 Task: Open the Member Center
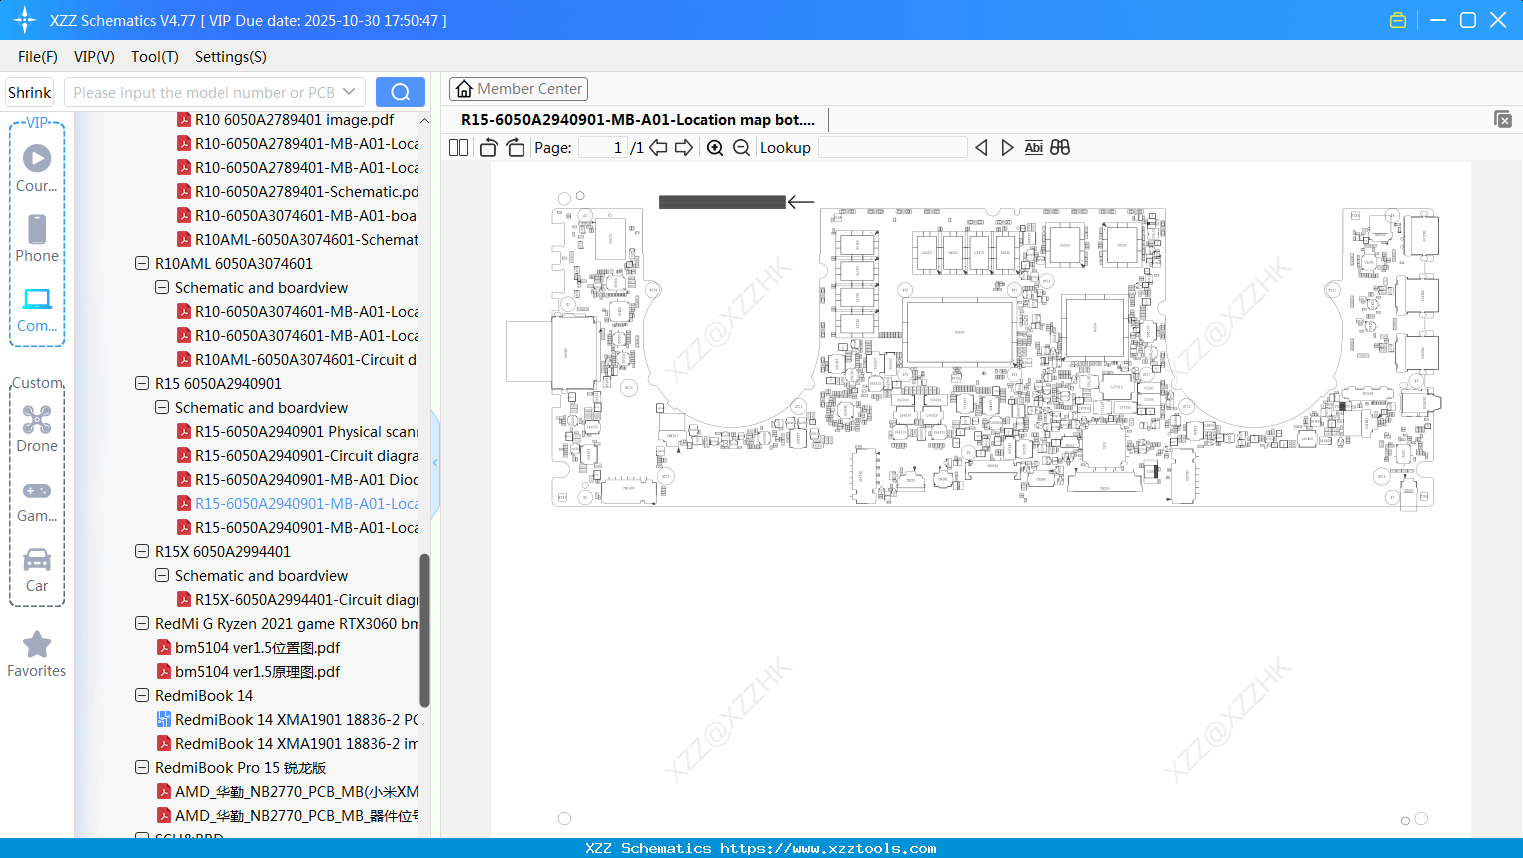point(518,89)
